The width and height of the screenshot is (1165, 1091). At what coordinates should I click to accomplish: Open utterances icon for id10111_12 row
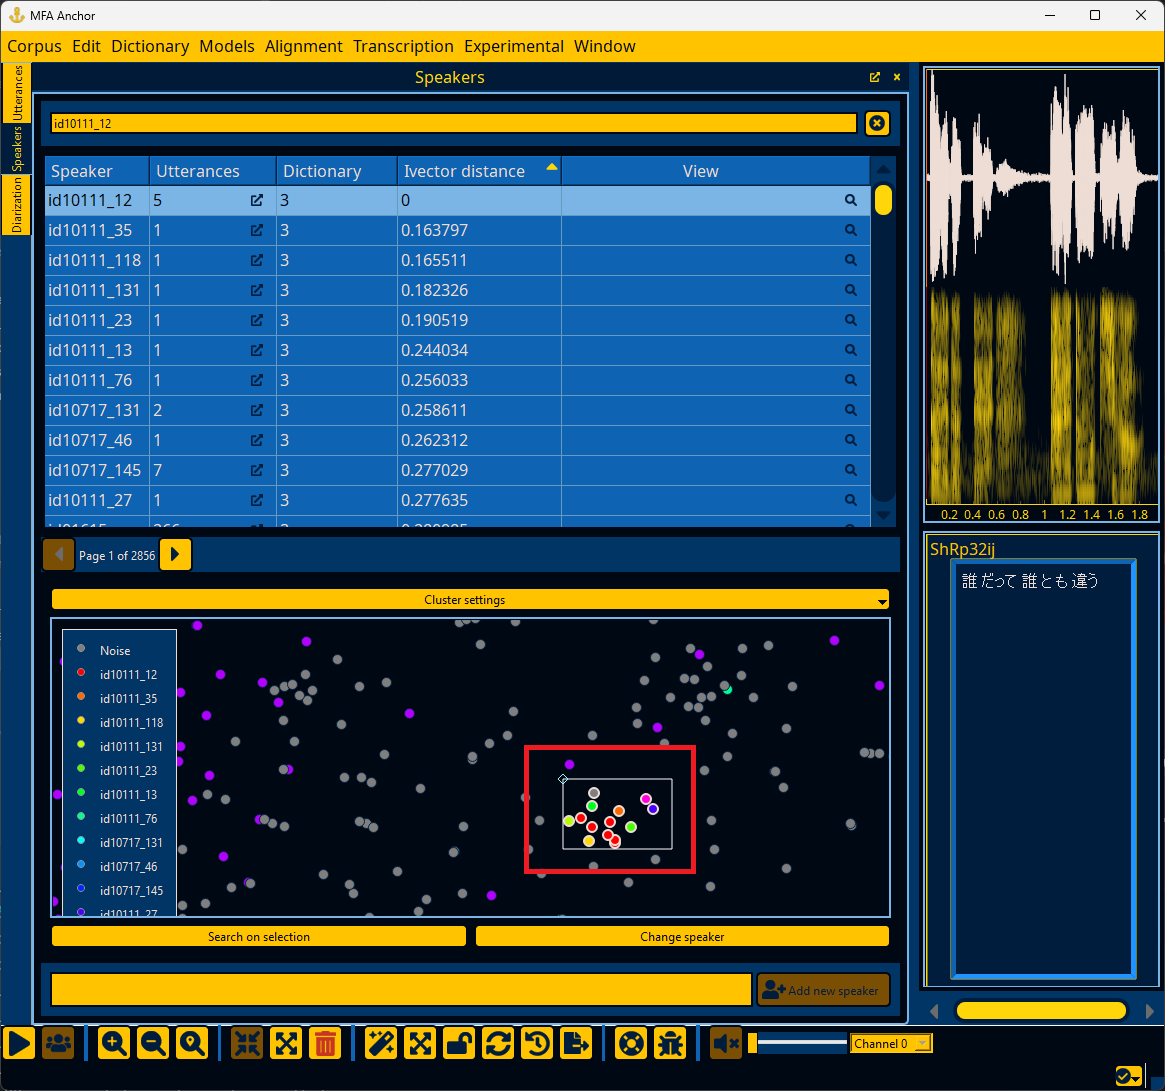pyautogui.click(x=256, y=200)
